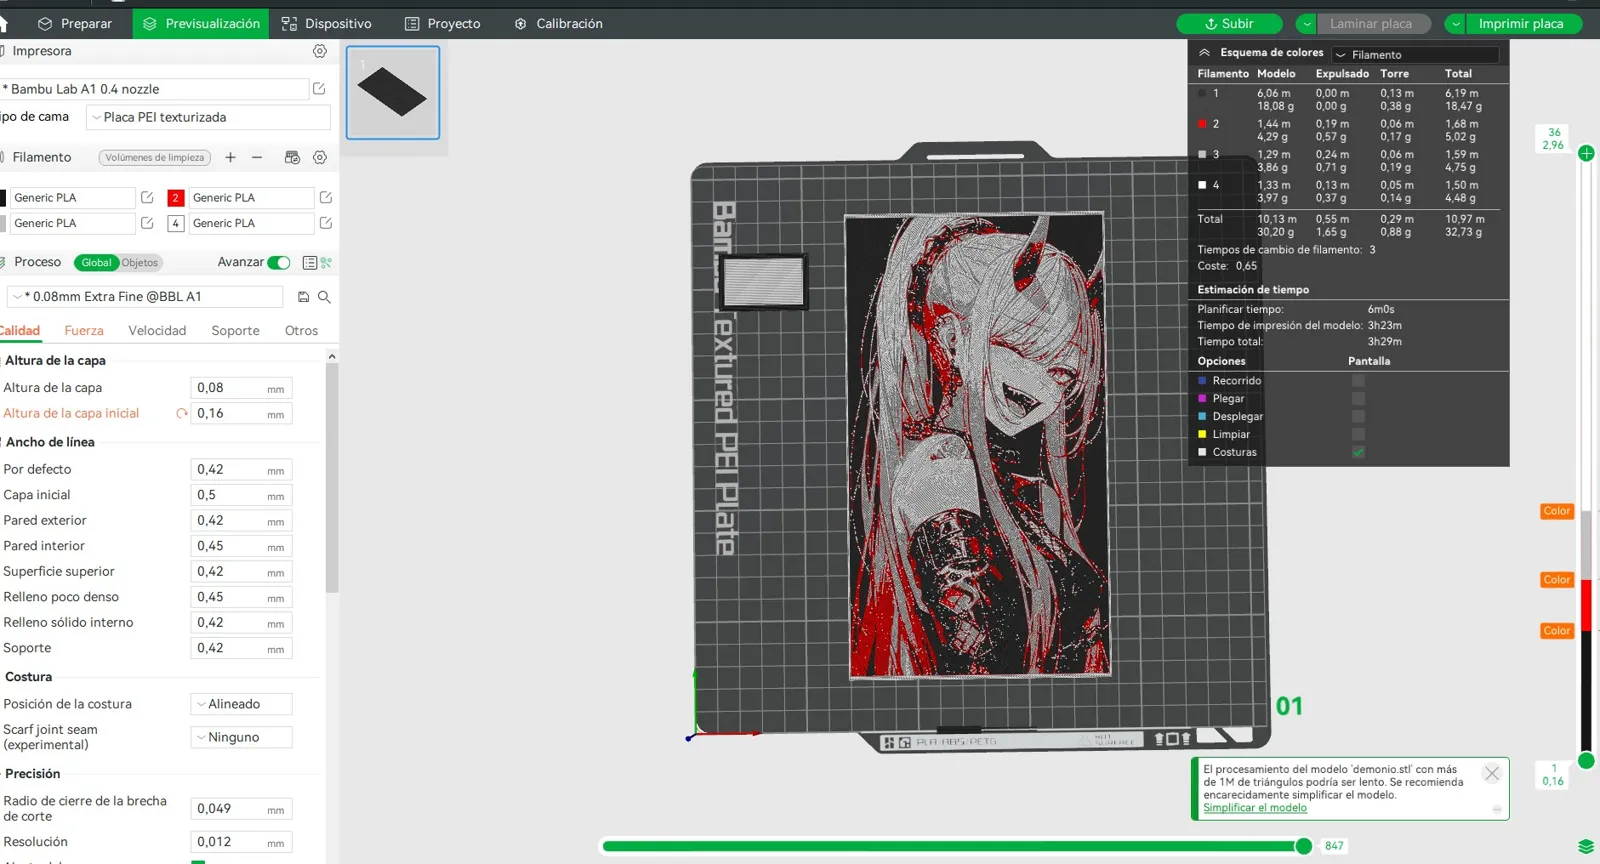Screen dimensions: 1600x864
Task: Switch to Preparar tab
Action: click(75, 24)
